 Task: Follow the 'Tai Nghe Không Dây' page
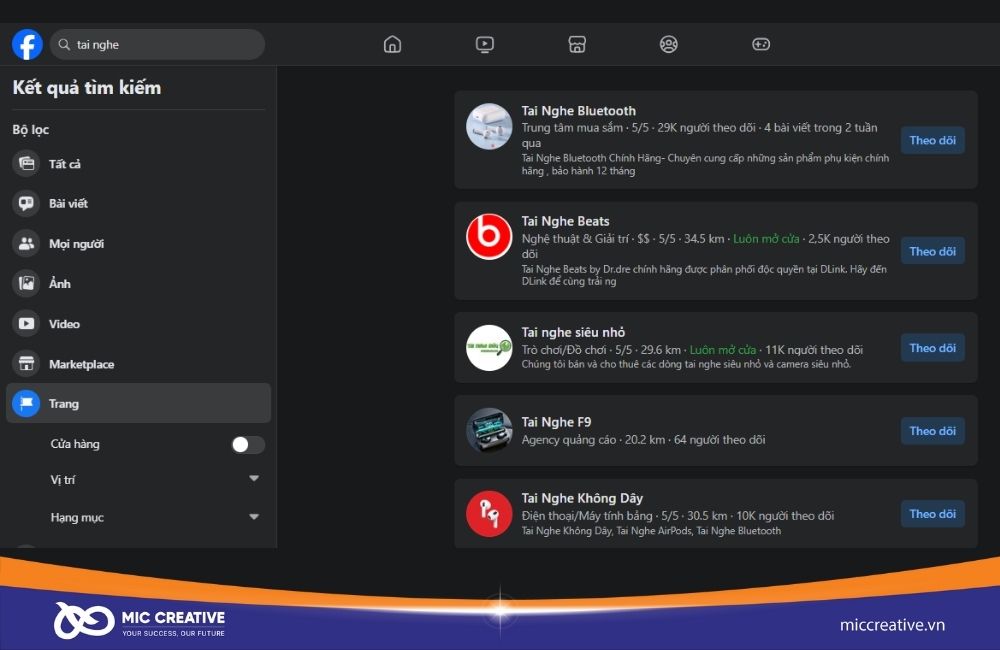pyautogui.click(x=932, y=513)
